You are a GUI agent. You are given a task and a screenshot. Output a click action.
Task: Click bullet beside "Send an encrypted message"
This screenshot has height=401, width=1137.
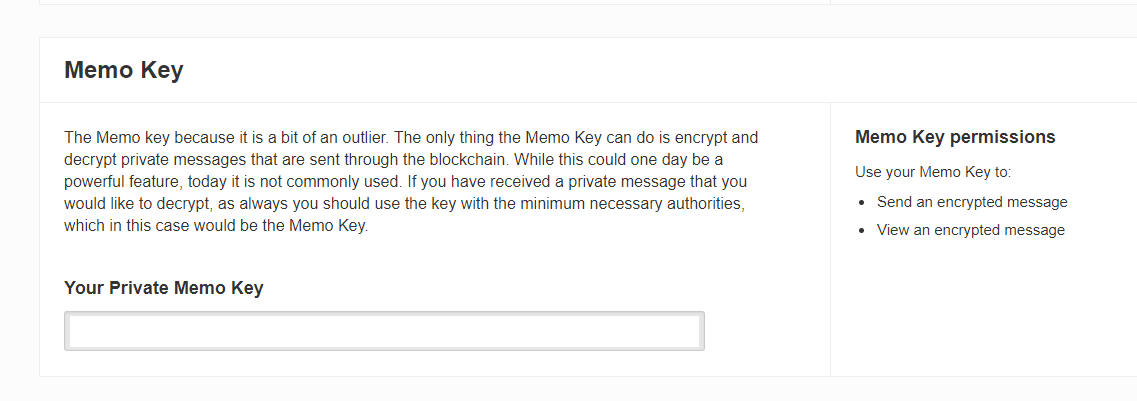(x=862, y=203)
